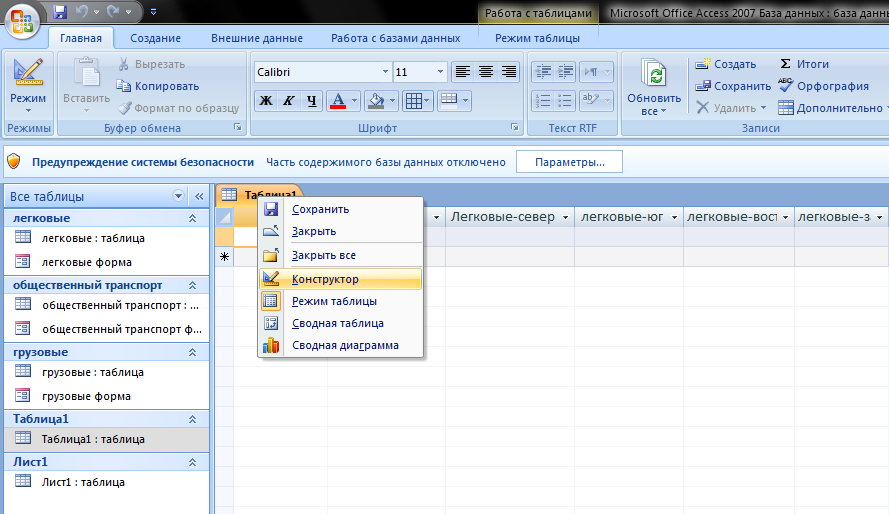The image size is (889, 514).
Task: Open Calibri font name dropdown
Action: [386, 72]
